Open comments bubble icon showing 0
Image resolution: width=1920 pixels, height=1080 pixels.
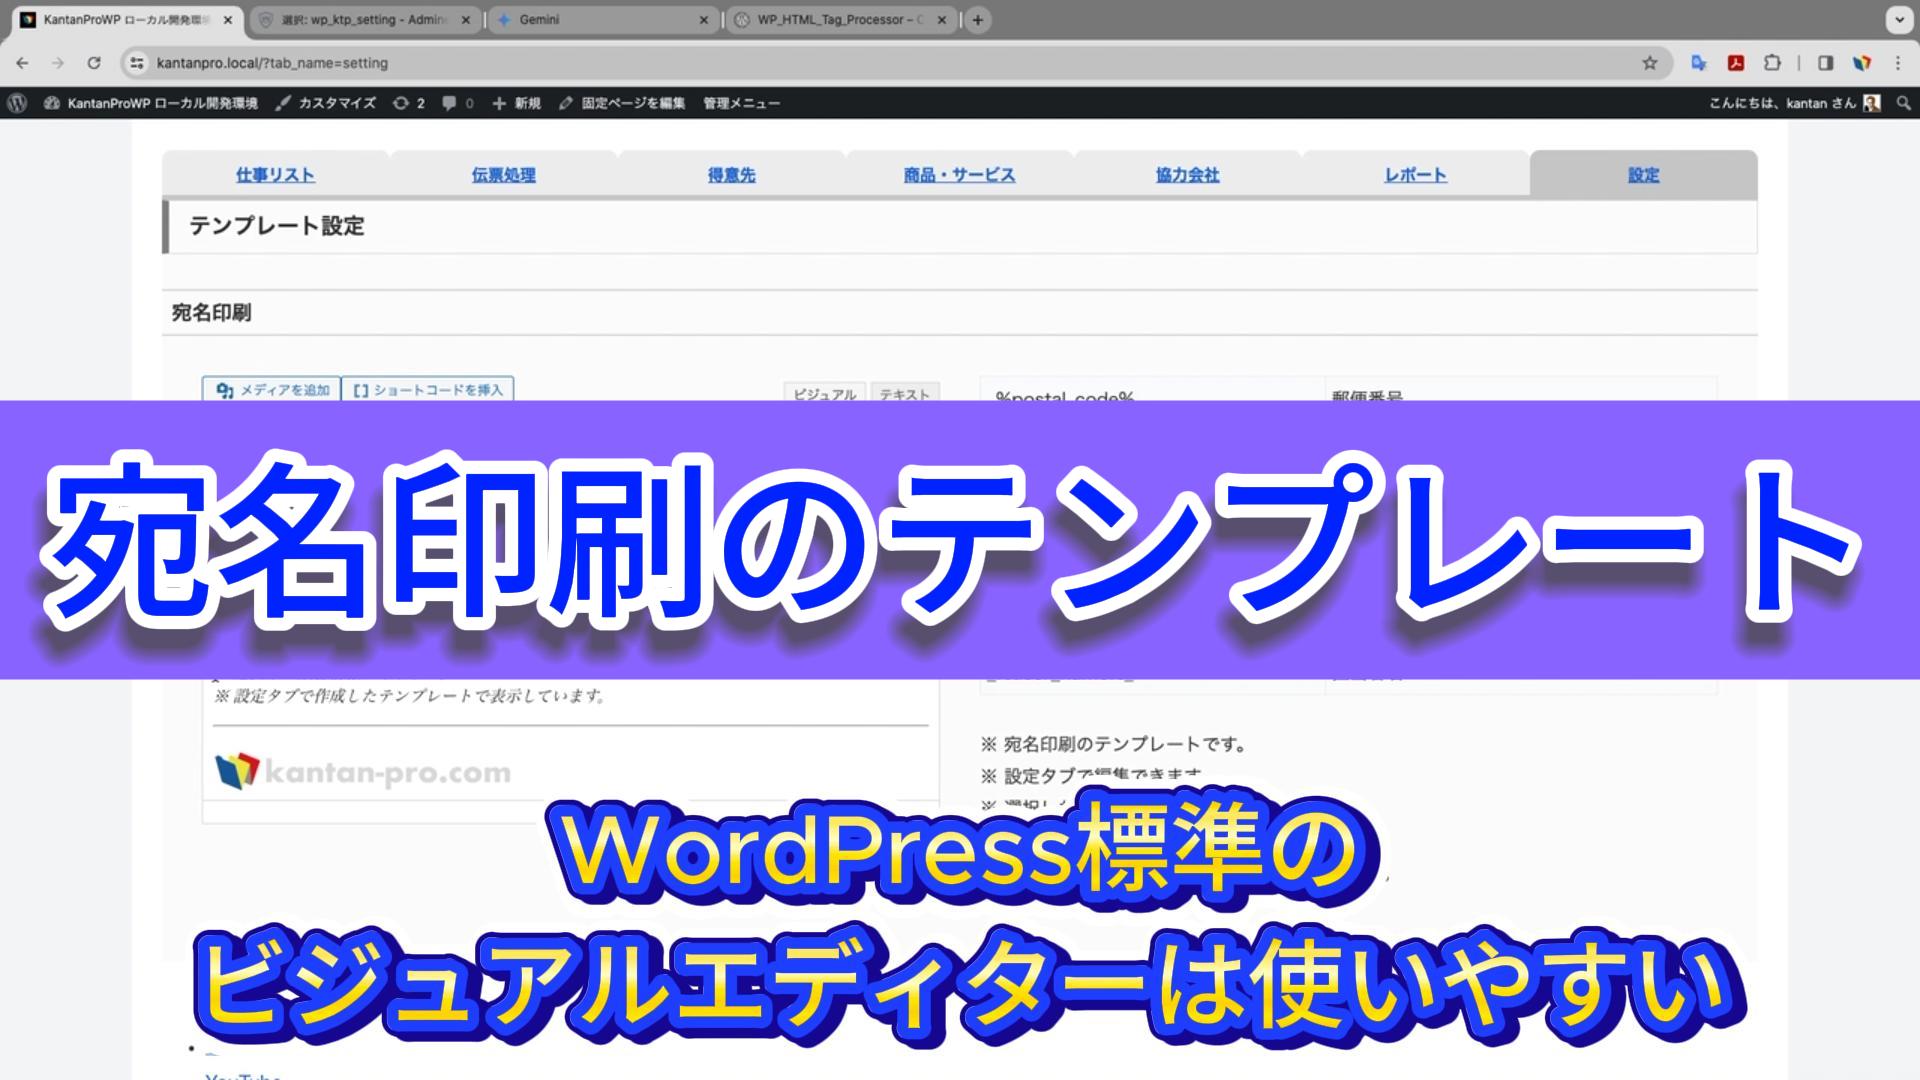(458, 103)
